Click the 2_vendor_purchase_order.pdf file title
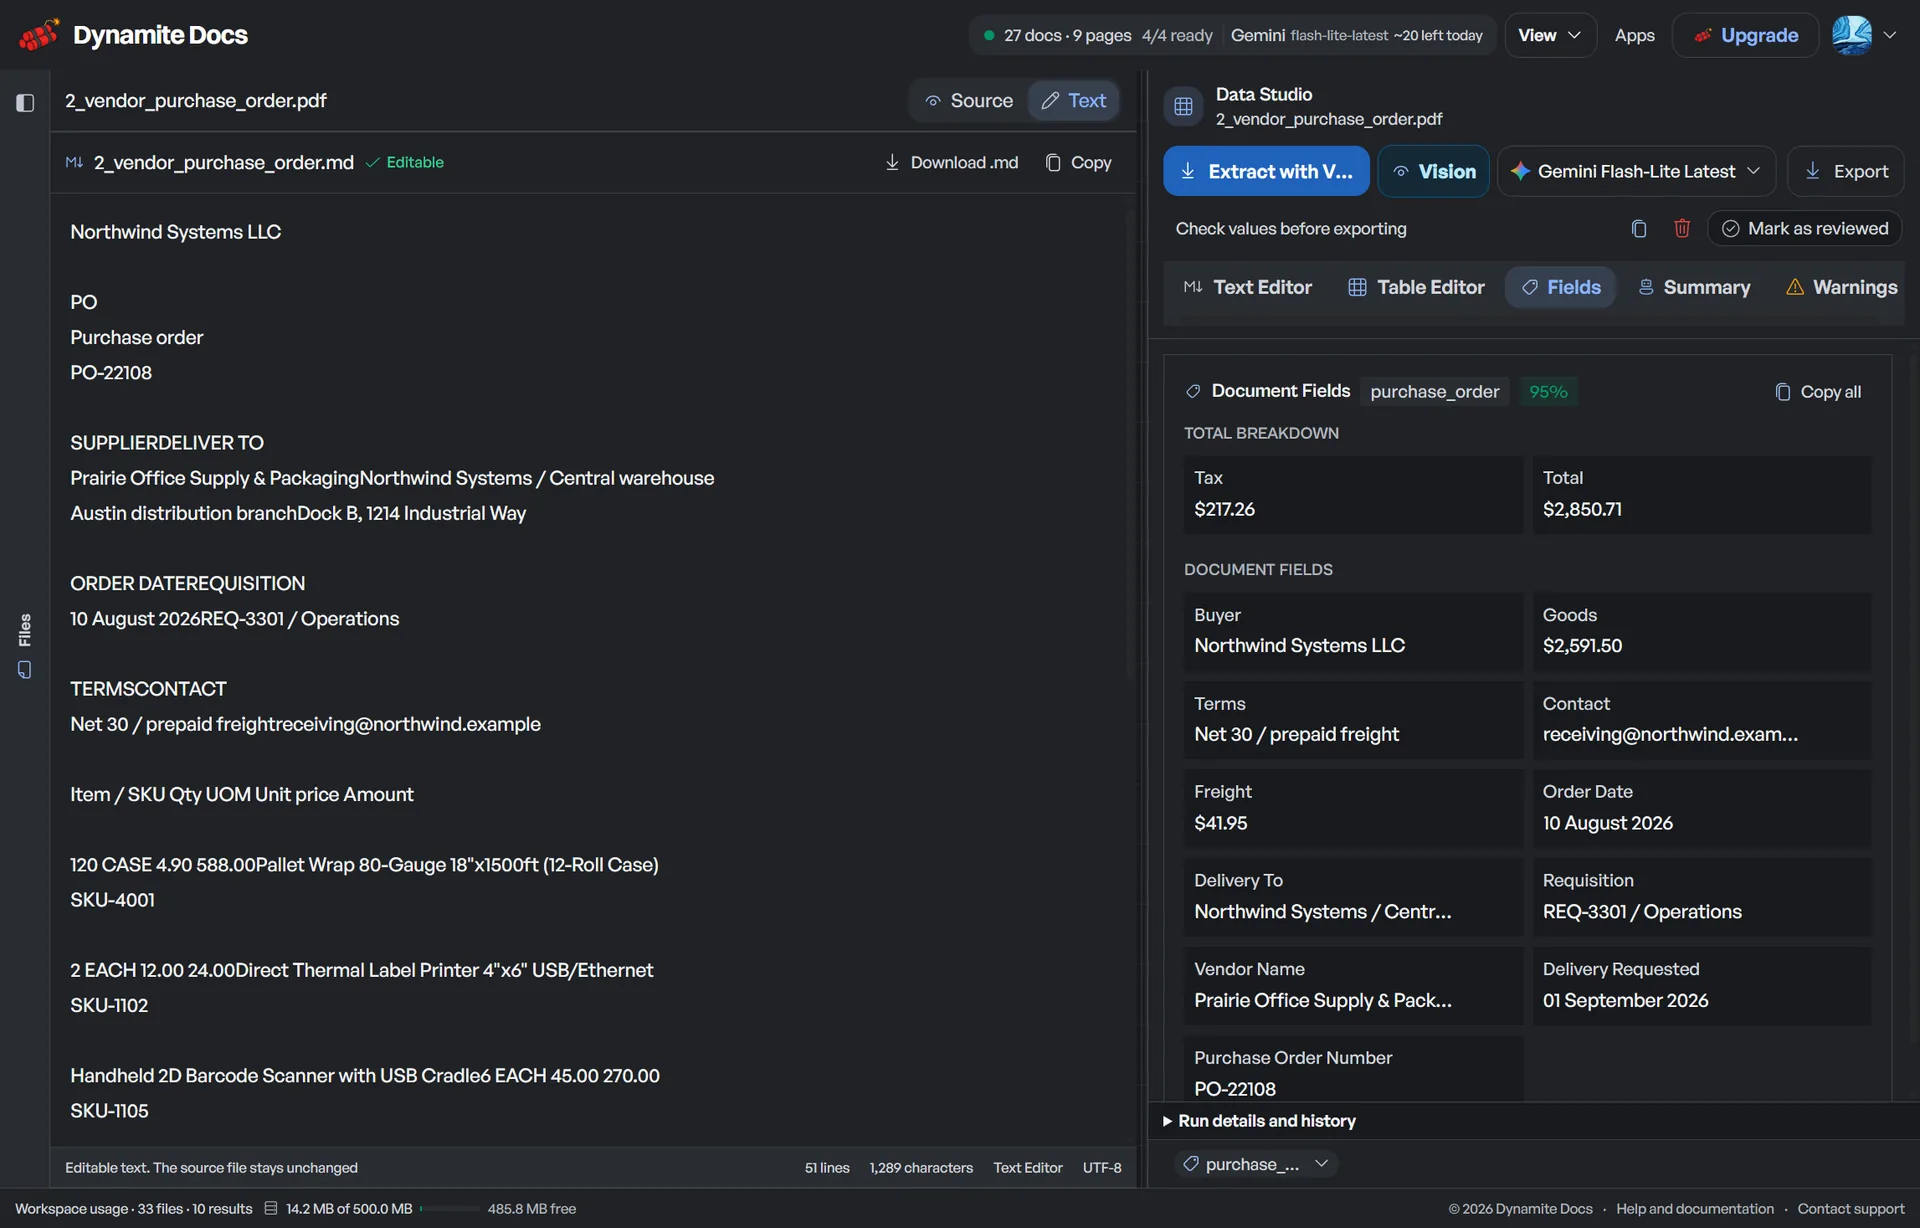 click(x=196, y=101)
